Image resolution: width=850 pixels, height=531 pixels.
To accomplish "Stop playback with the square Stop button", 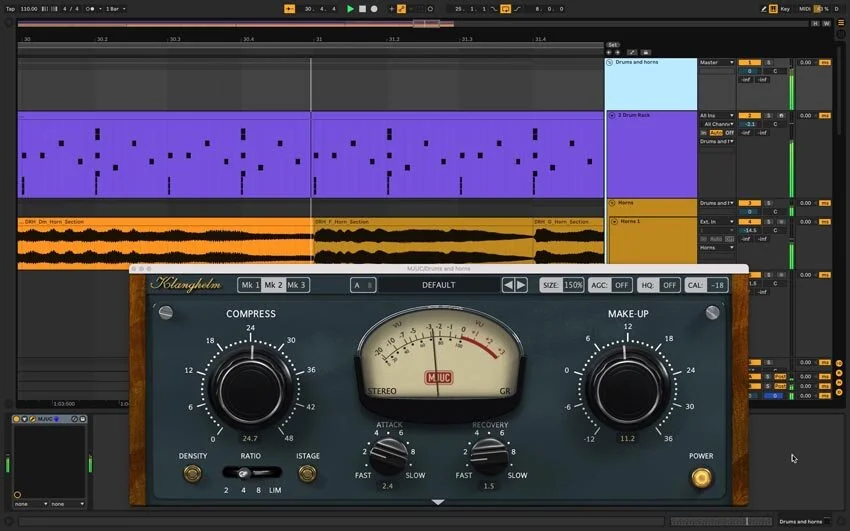I will click(362, 9).
